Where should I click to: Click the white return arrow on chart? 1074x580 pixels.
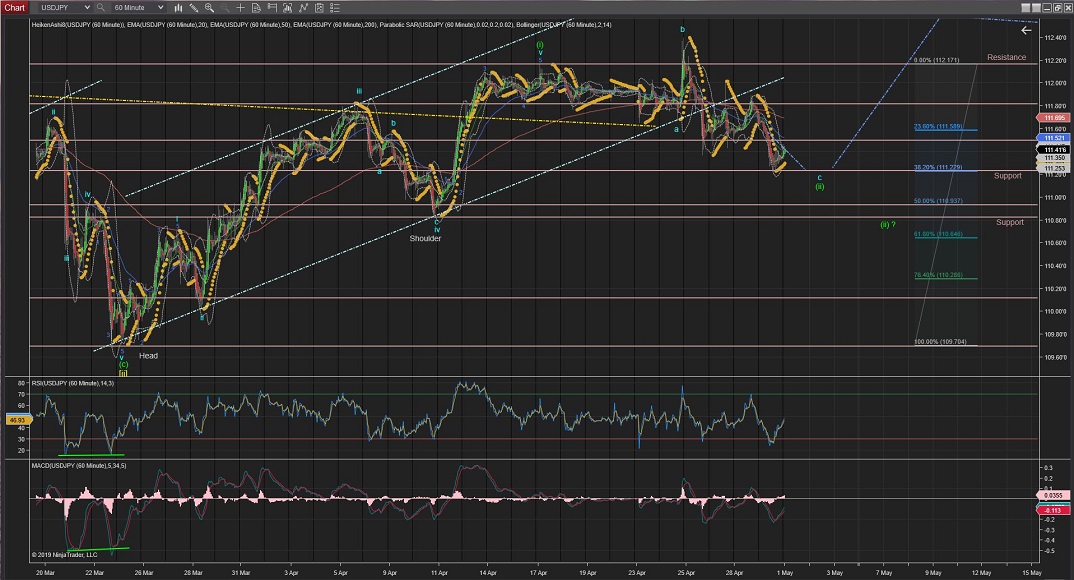tap(1026, 31)
